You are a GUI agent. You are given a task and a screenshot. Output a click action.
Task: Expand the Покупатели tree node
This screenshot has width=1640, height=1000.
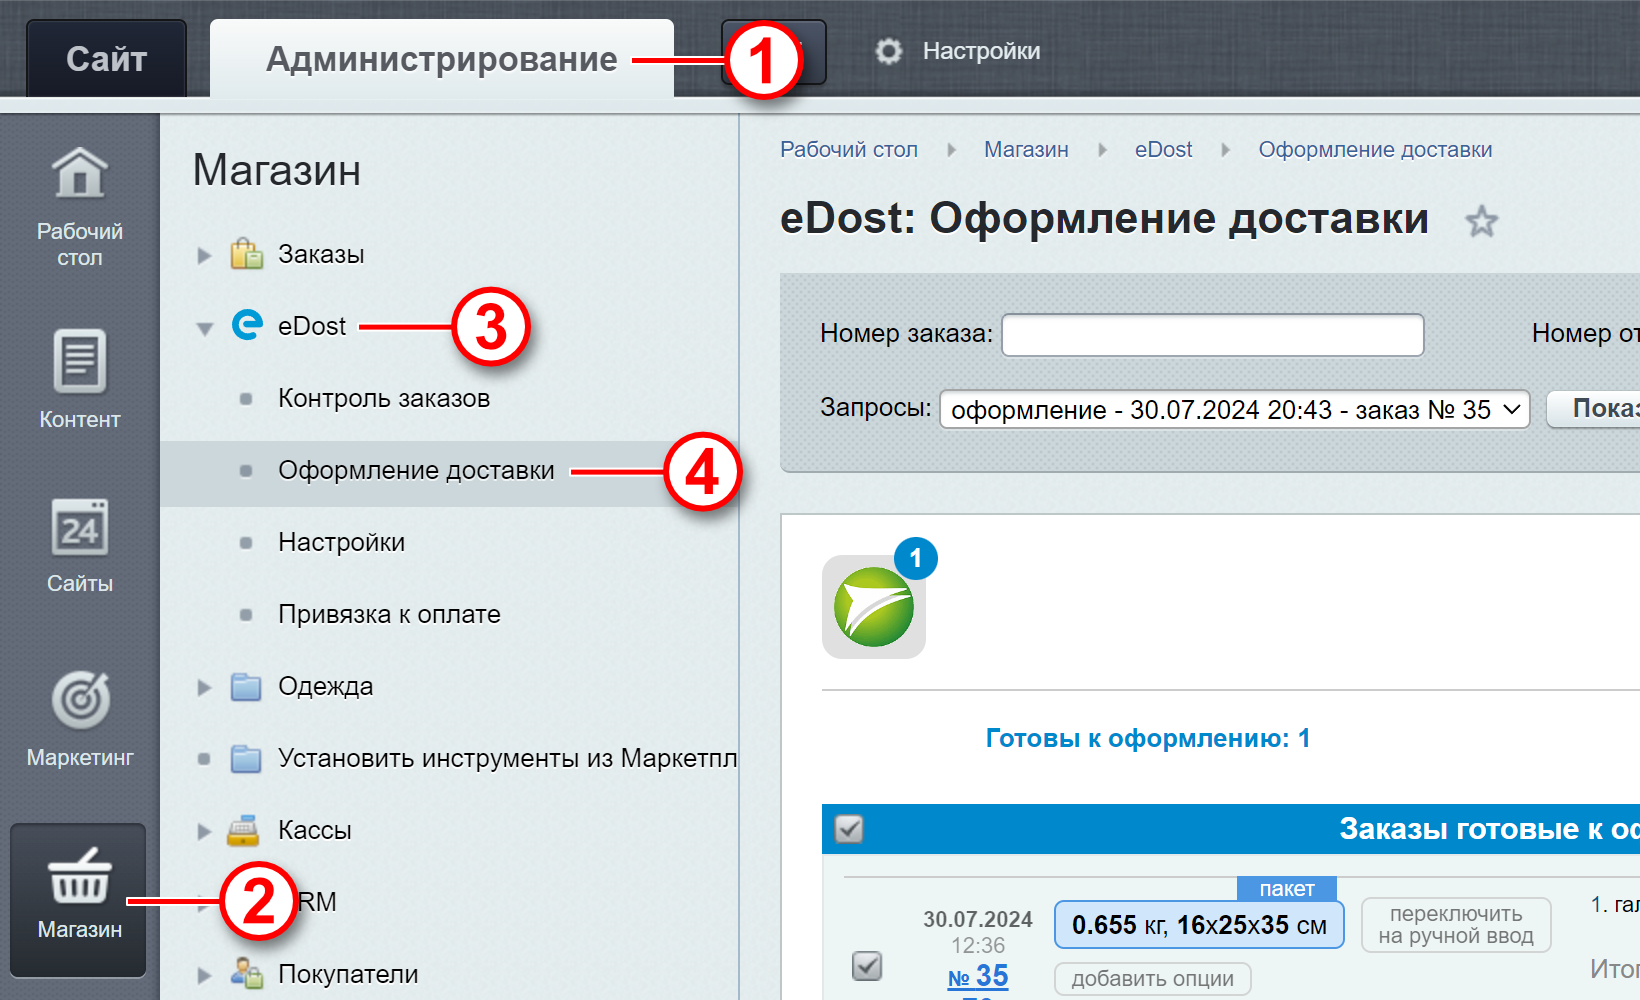click(204, 975)
